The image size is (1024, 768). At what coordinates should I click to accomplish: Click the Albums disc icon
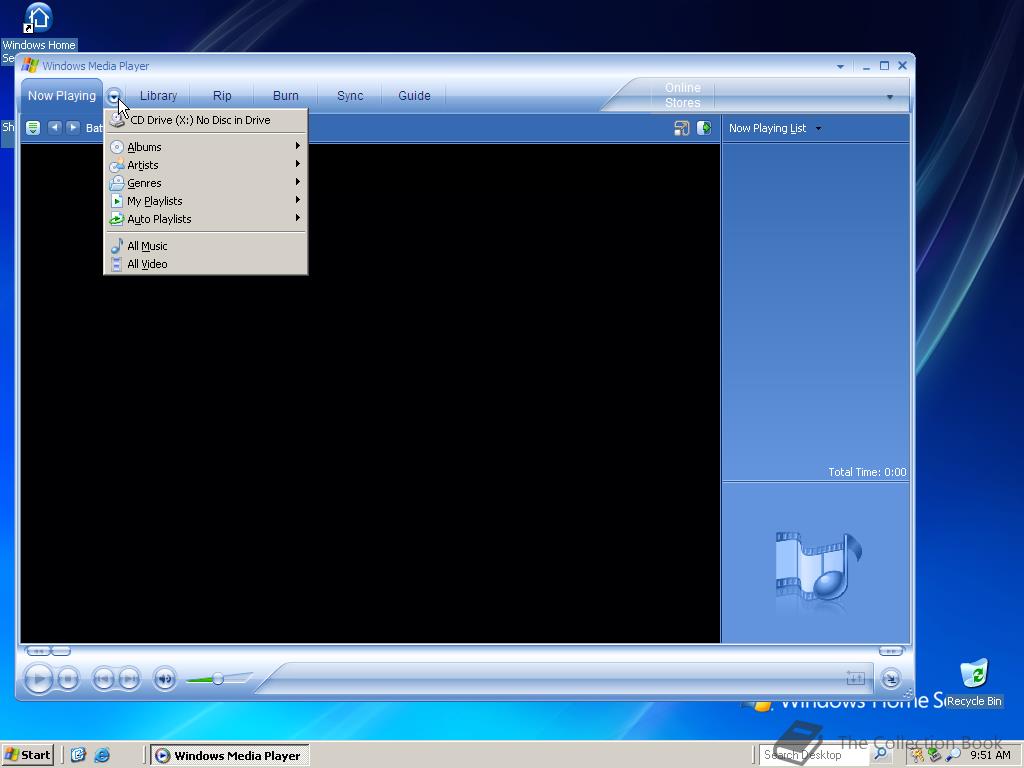coord(117,147)
